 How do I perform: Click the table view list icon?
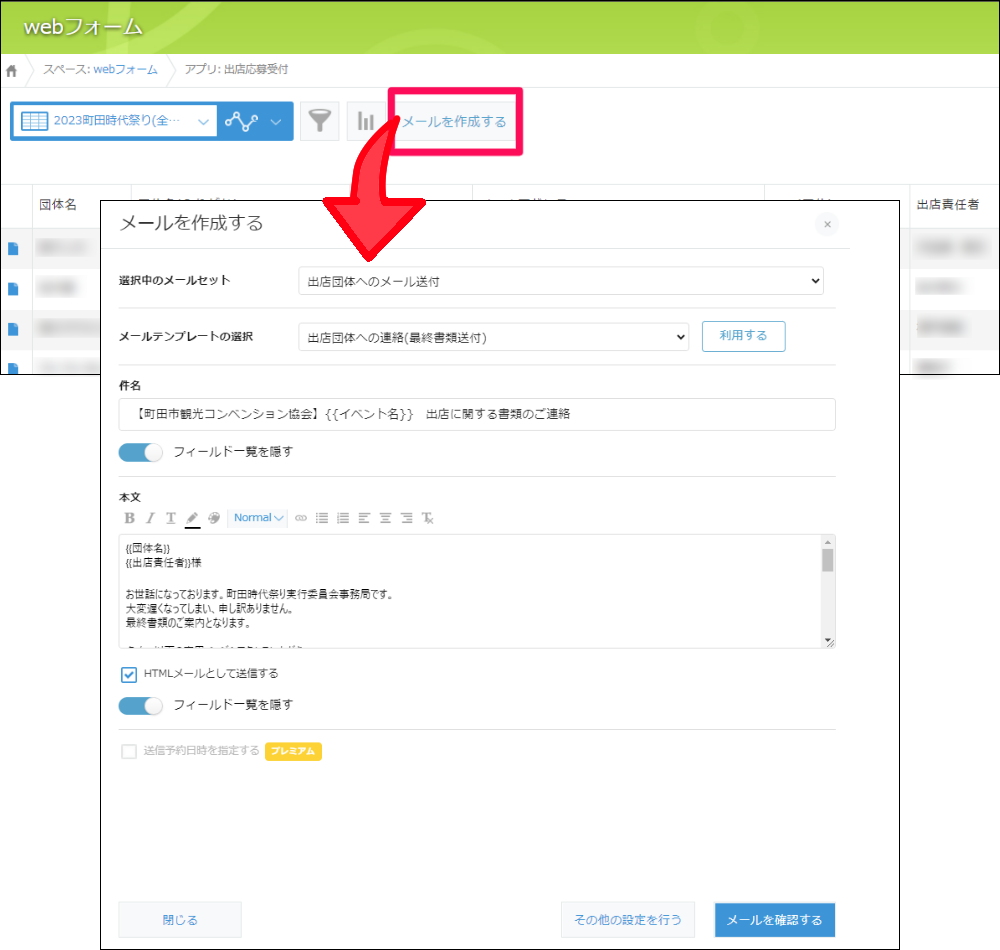click(x=34, y=121)
